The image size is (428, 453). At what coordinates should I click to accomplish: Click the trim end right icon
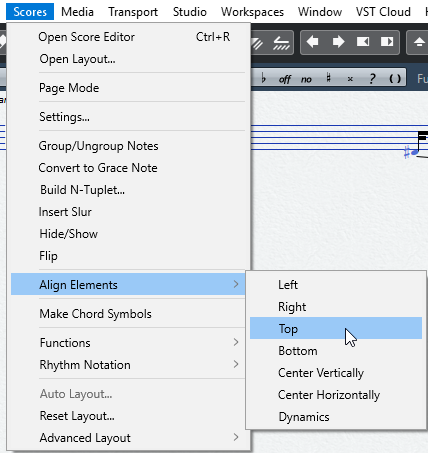click(387, 42)
